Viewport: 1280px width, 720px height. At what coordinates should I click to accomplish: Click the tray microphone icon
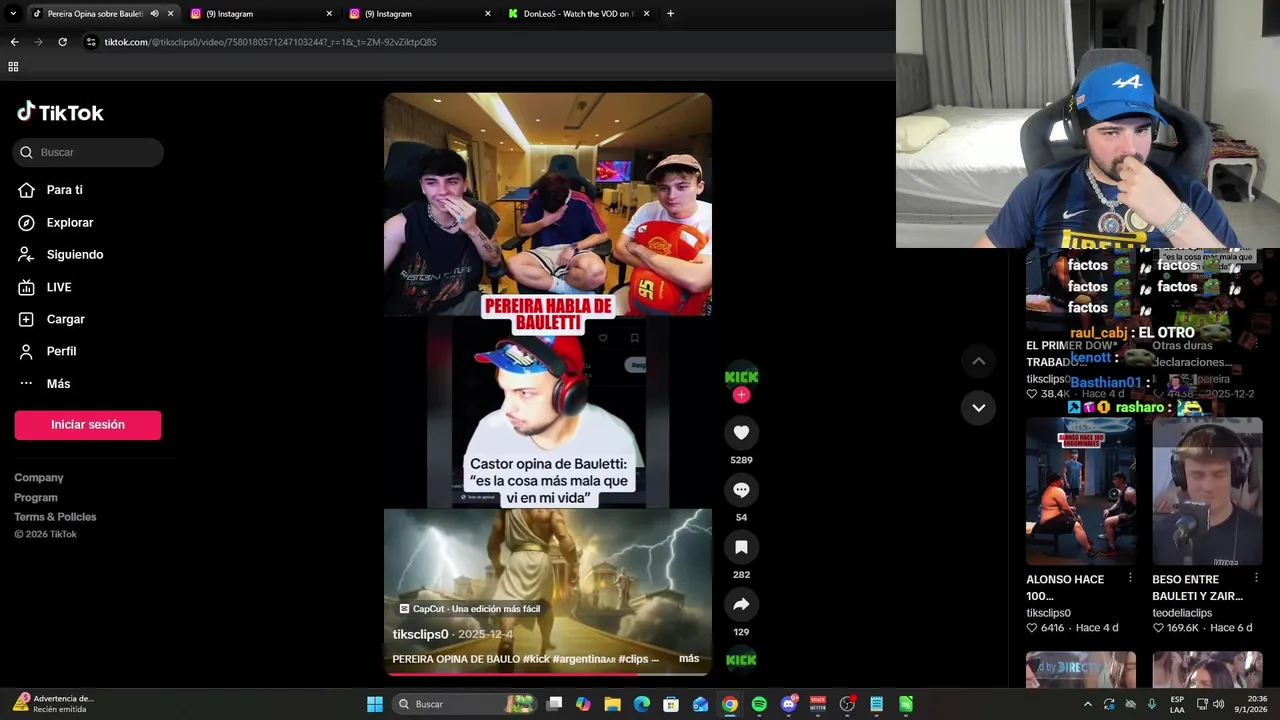pyautogui.click(x=1152, y=704)
